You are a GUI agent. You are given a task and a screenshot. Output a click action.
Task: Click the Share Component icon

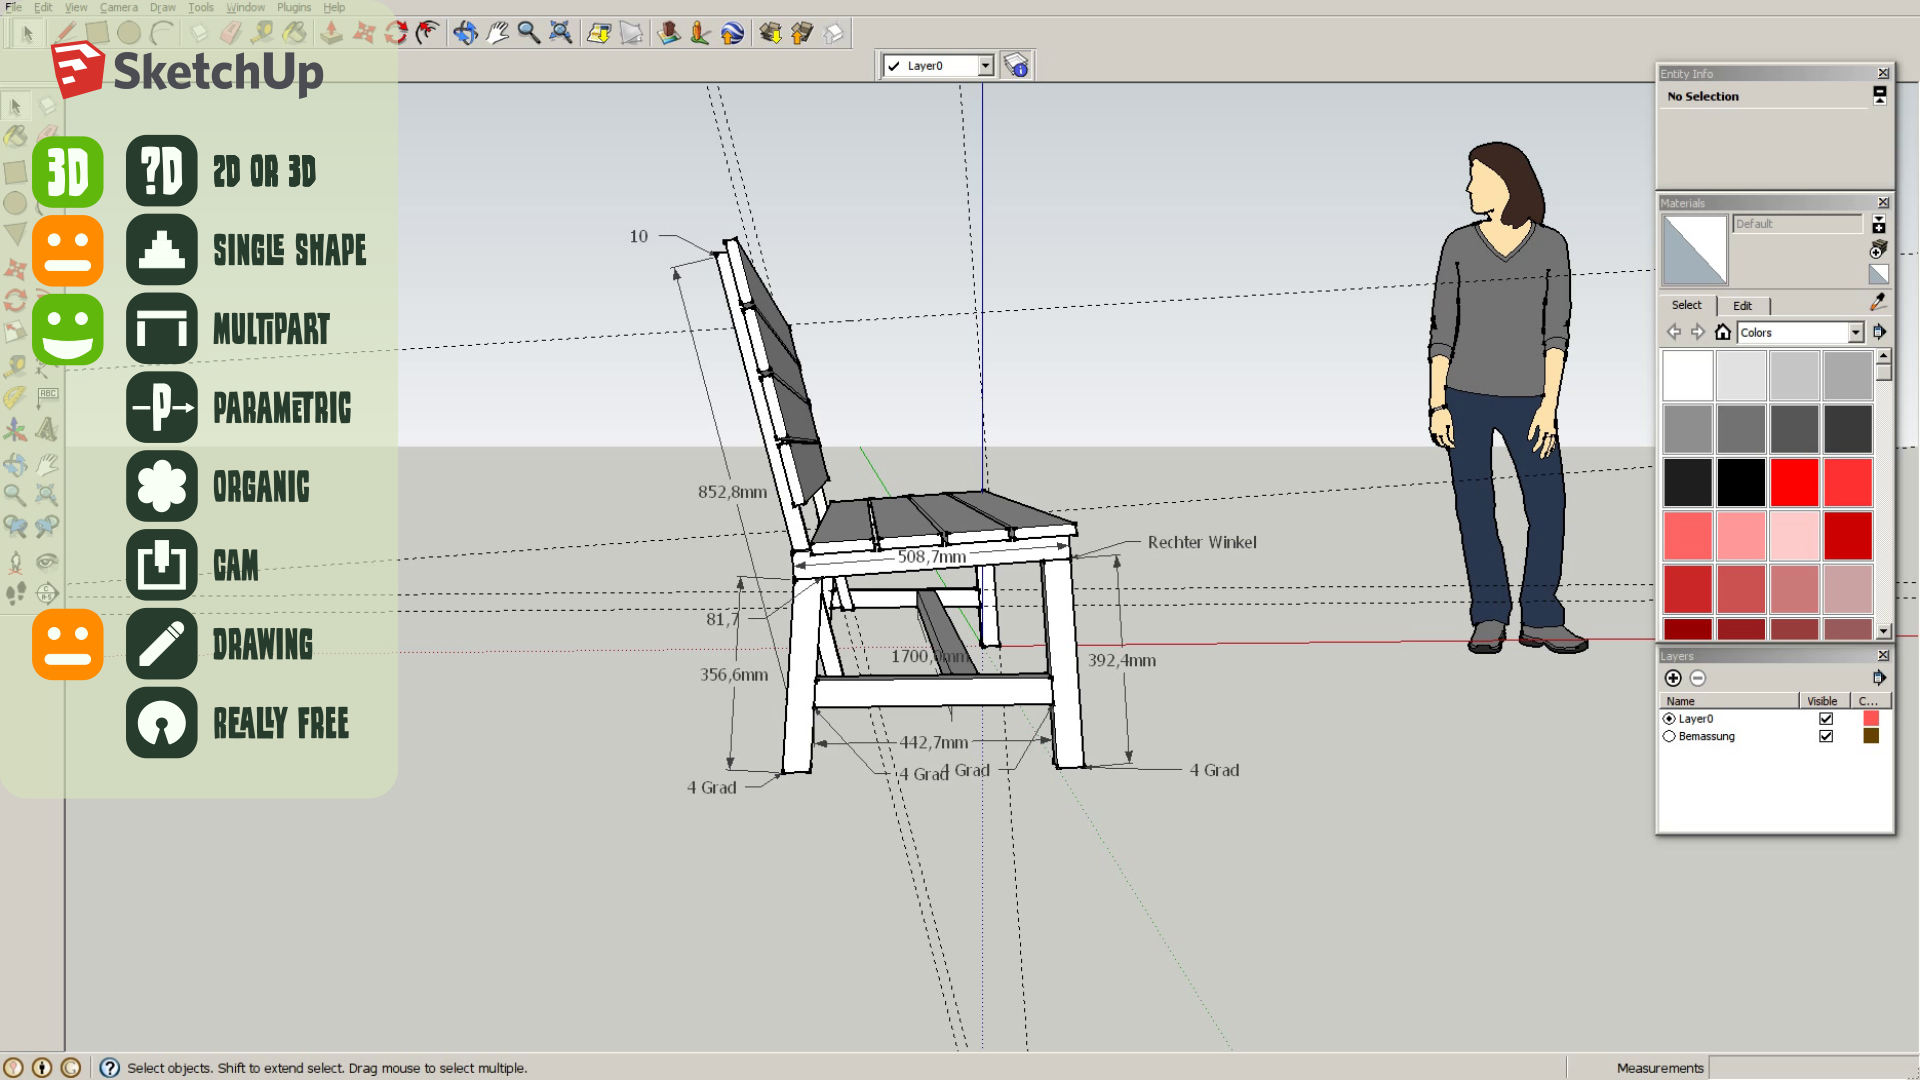834,33
